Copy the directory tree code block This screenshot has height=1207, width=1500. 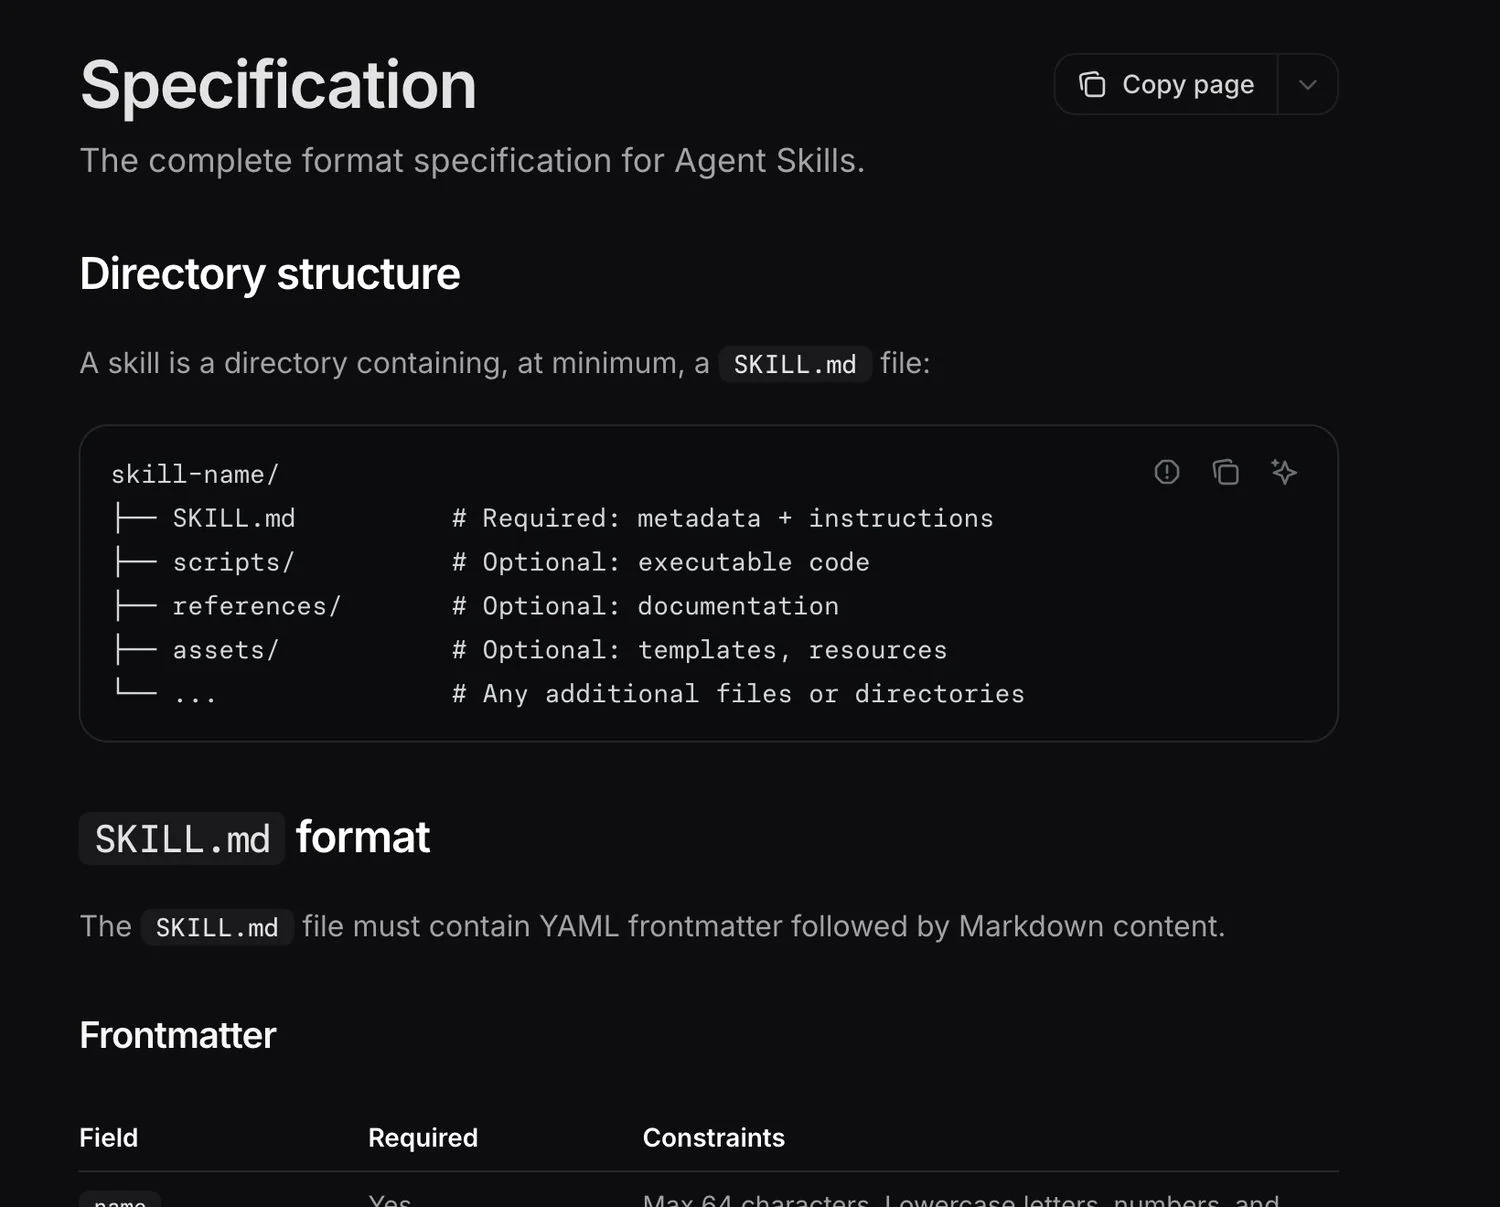coord(1225,472)
